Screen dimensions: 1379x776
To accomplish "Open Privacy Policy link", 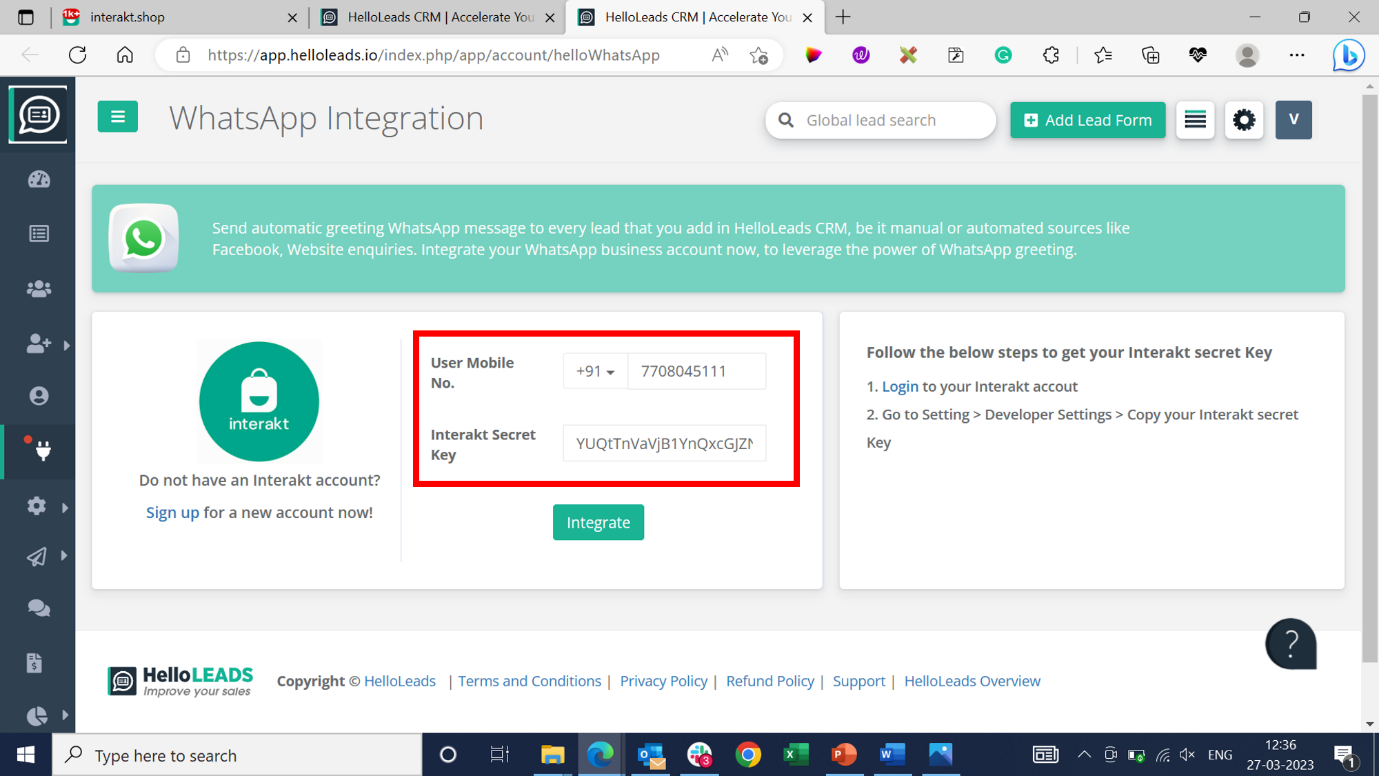I will (x=664, y=681).
